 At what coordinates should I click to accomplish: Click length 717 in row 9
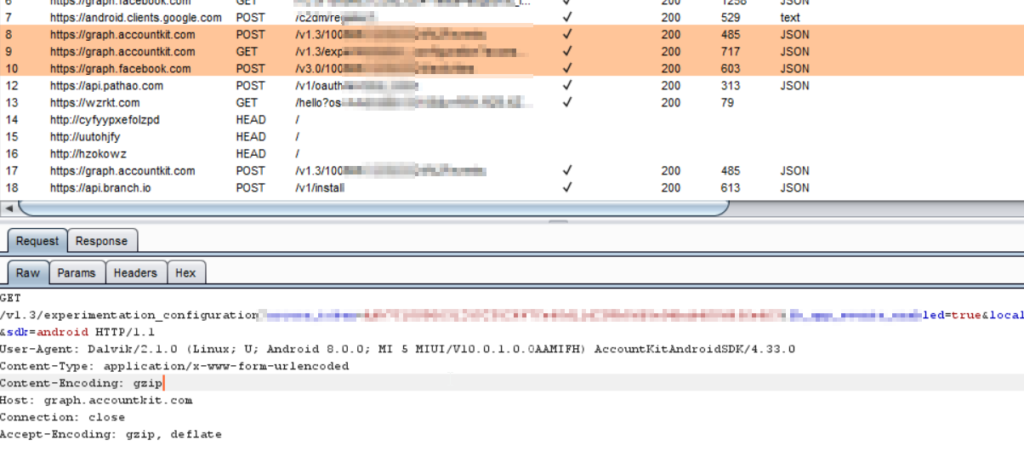point(731,52)
